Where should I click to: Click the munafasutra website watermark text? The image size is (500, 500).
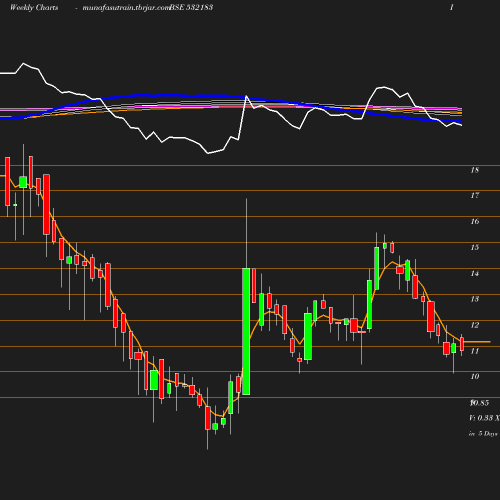[126, 7]
